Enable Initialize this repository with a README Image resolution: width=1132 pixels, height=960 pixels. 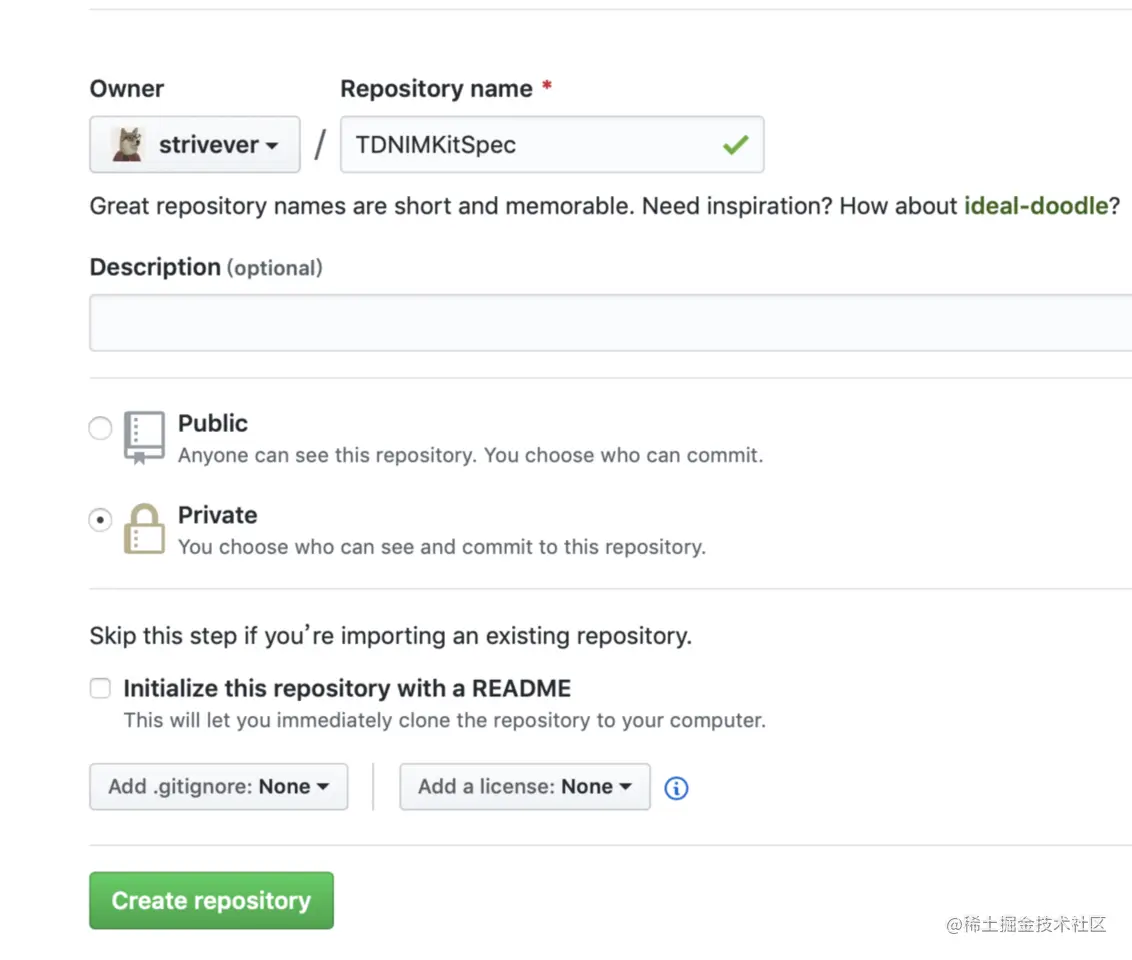click(100, 688)
